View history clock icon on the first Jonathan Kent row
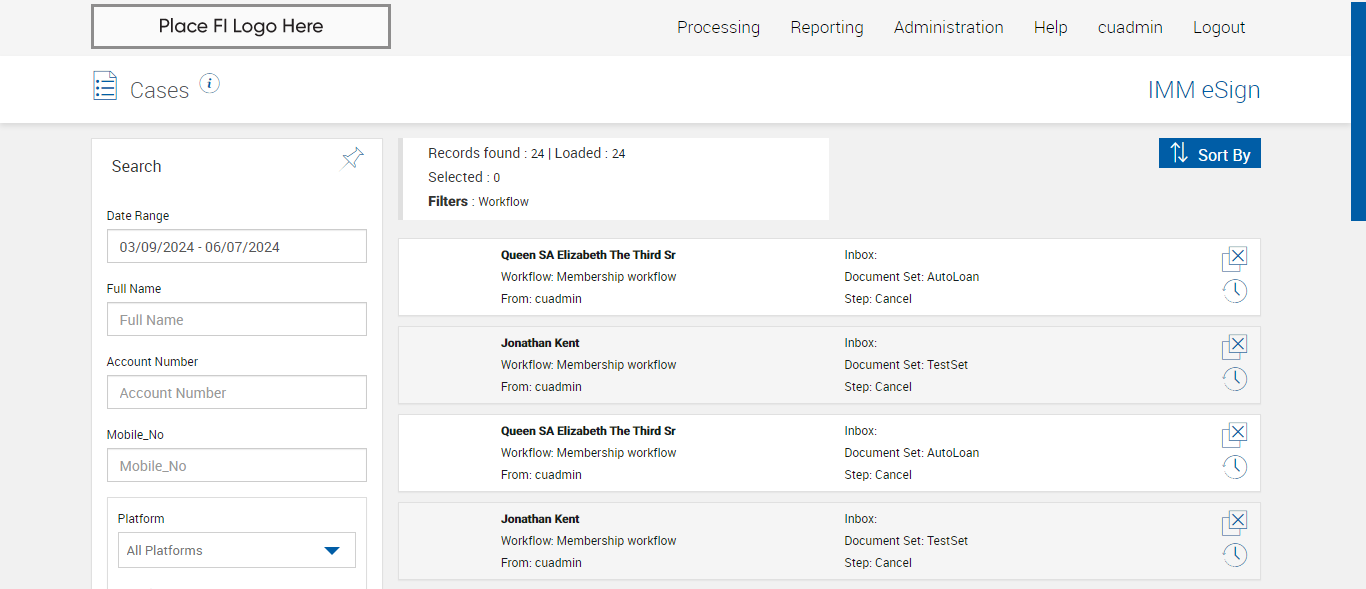Viewport: 1366px width, 589px height. [1235, 379]
